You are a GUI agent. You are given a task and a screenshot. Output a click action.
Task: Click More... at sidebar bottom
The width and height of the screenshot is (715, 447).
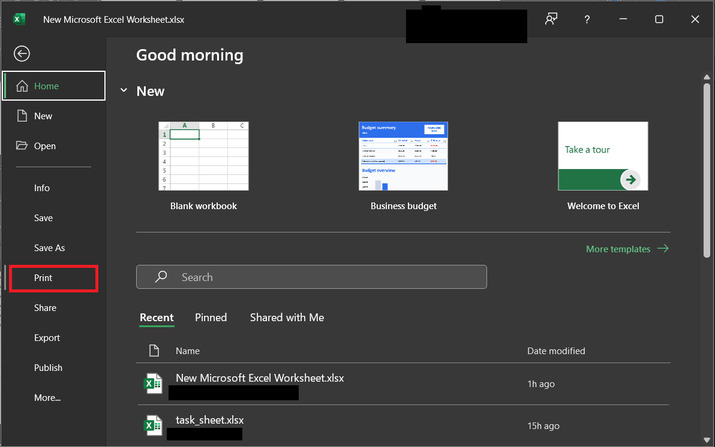(47, 398)
